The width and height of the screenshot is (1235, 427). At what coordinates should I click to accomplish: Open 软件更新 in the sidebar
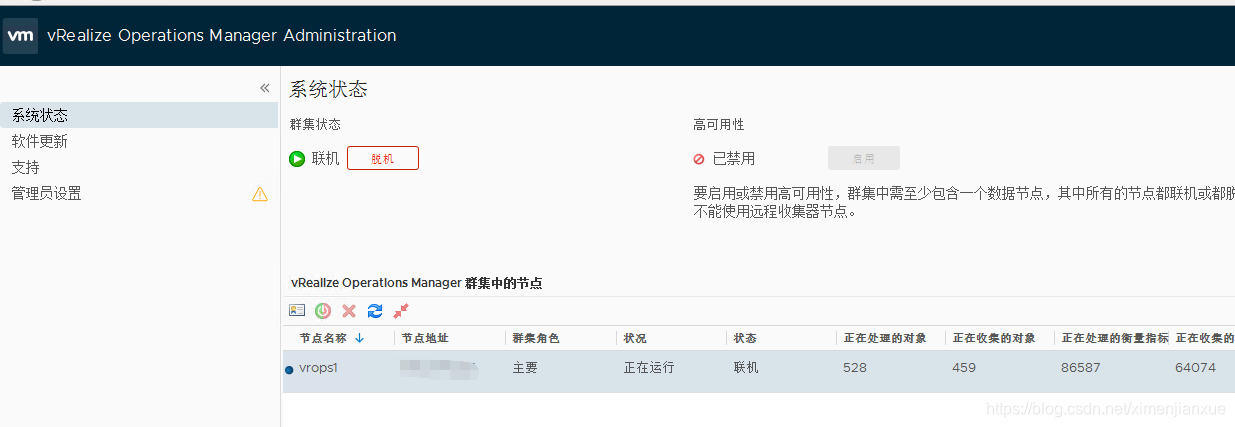40,141
